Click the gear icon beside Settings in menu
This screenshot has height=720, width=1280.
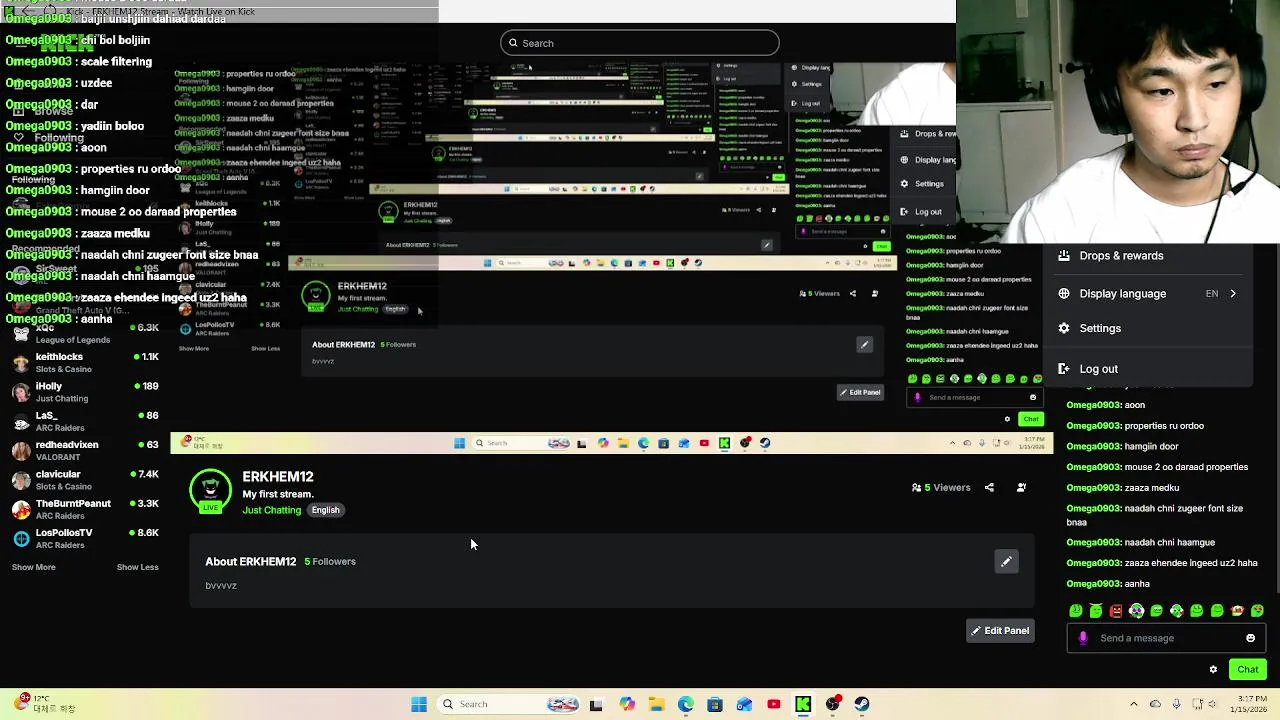click(x=1064, y=328)
